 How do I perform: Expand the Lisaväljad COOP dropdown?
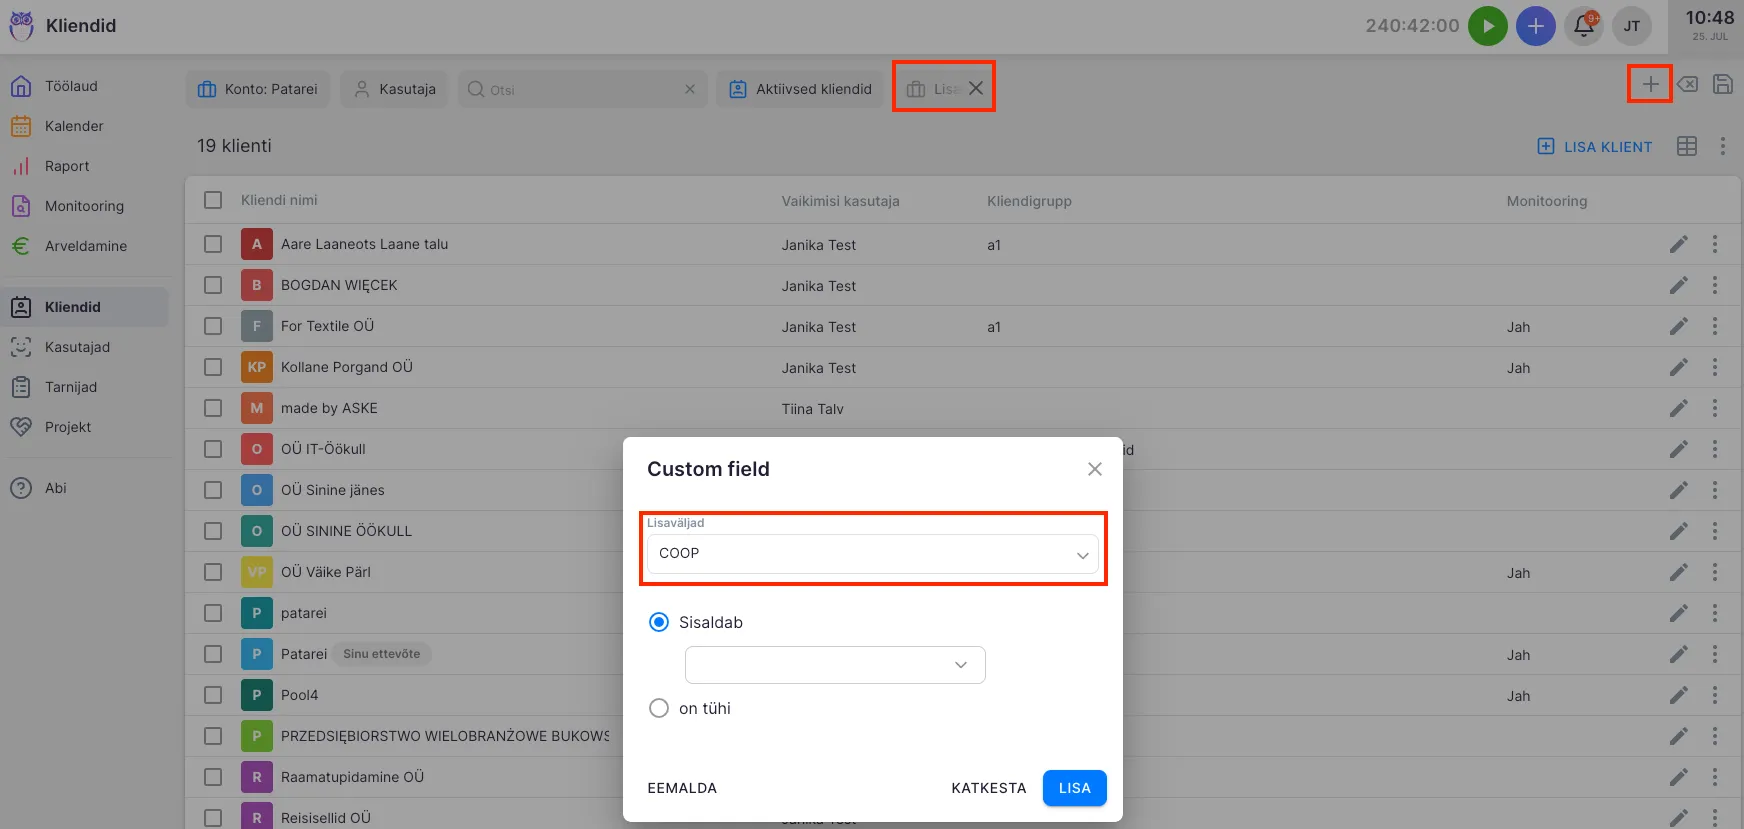pyautogui.click(x=872, y=554)
